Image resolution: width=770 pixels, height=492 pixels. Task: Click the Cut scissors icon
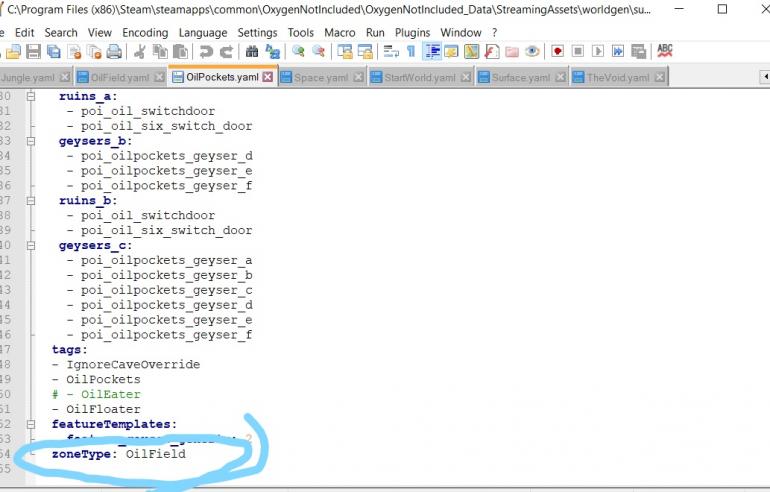coord(139,51)
